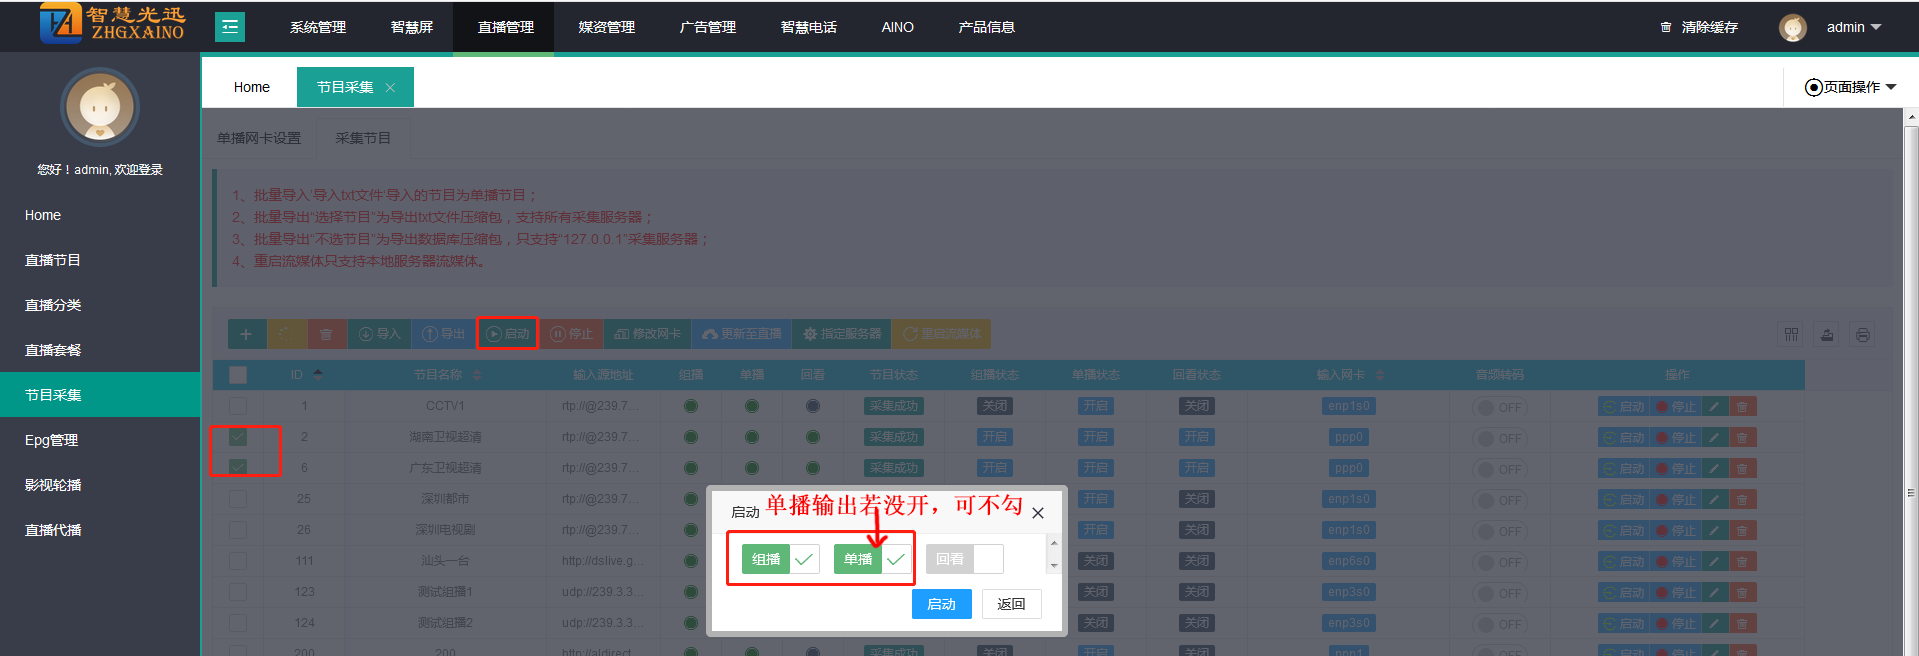Click the sidebar collapse icon in header
Viewport: 1919px width, 656px height.
point(230,27)
